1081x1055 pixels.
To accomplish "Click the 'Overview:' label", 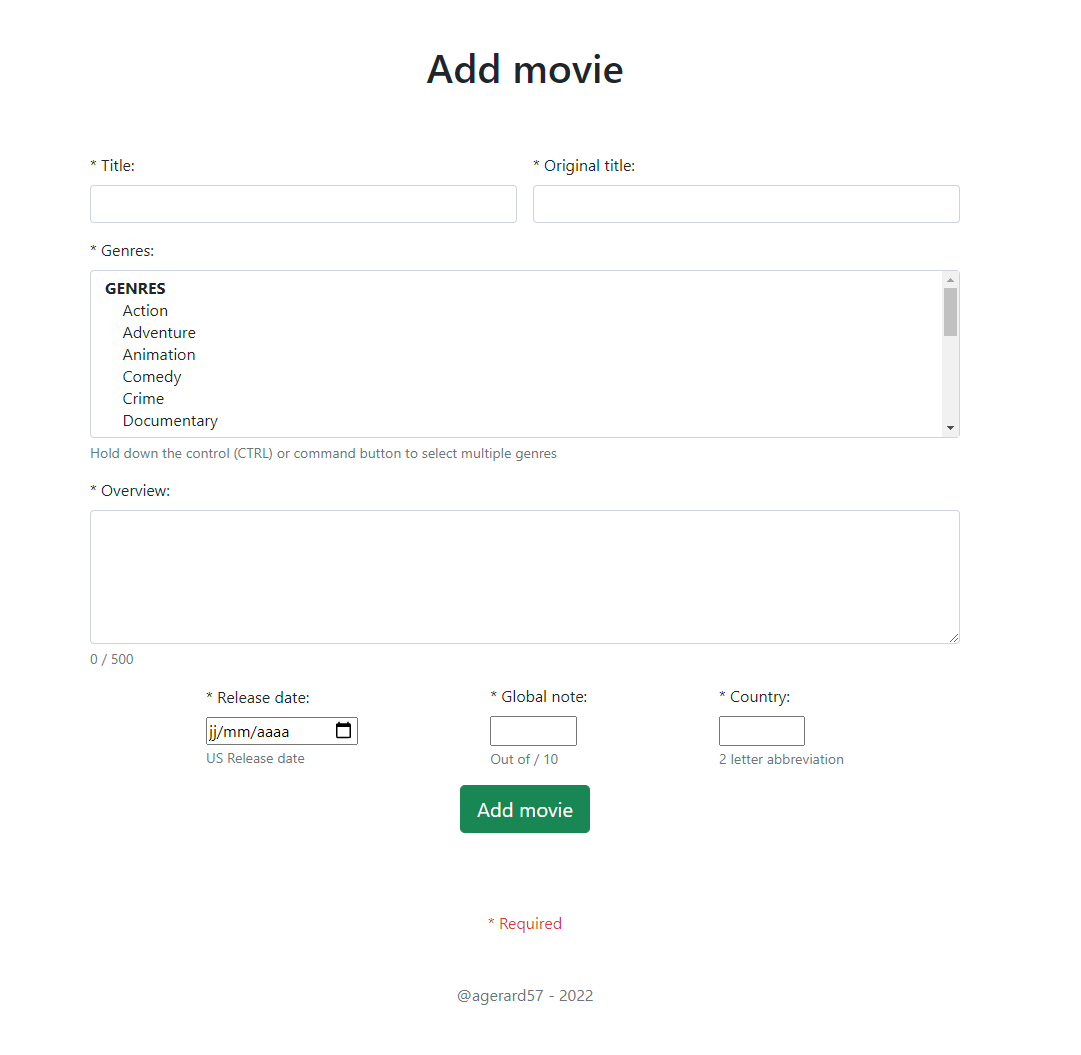I will (130, 491).
